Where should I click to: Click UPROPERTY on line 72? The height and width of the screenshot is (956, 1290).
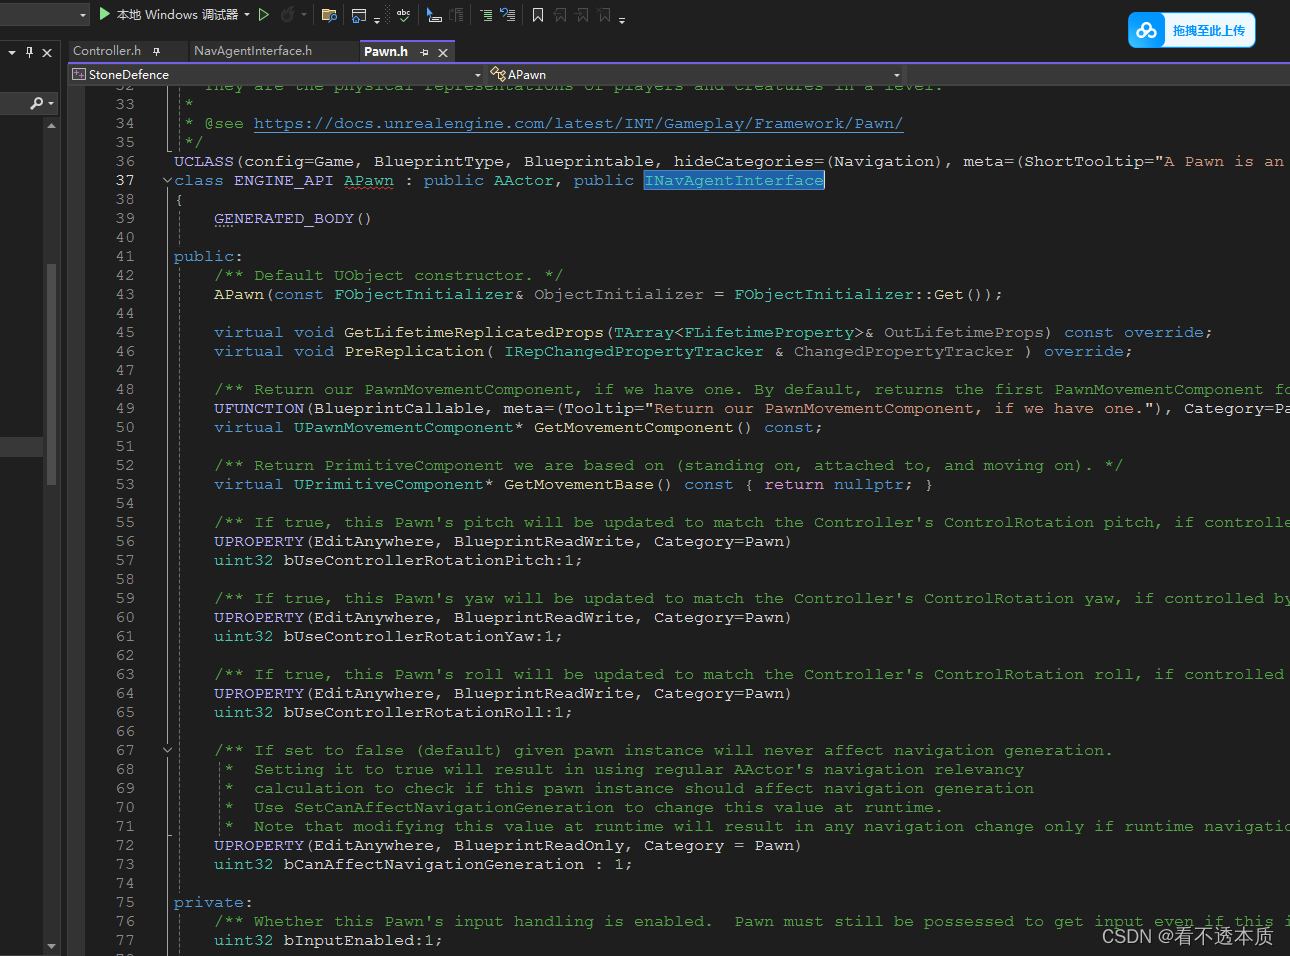258,846
